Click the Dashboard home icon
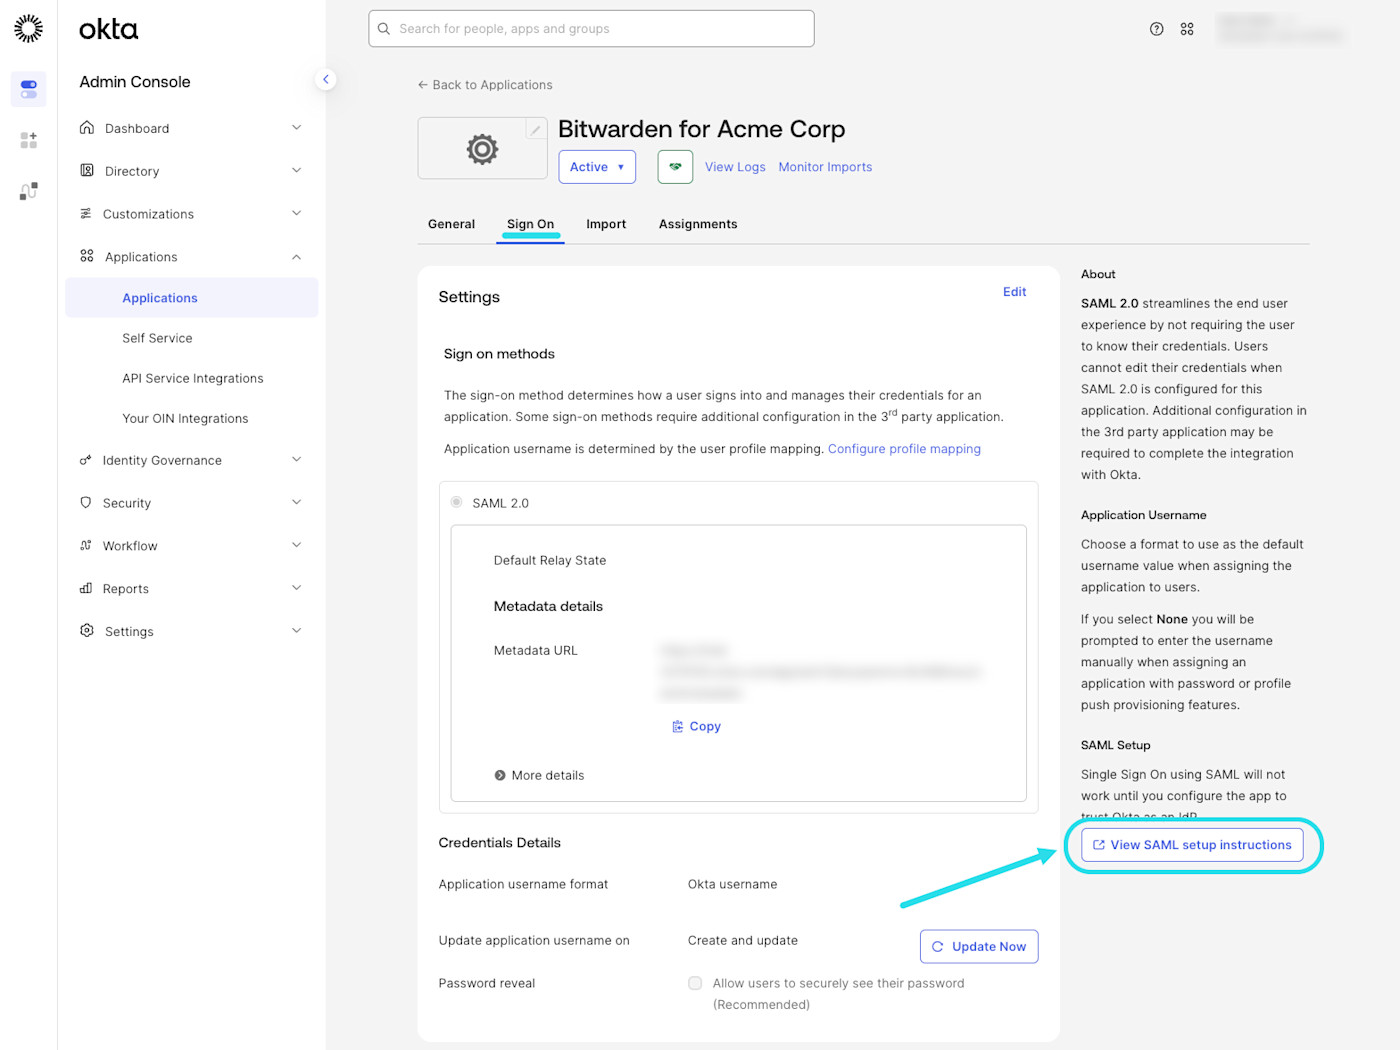Image resolution: width=1400 pixels, height=1050 pixels. (87, 128)
